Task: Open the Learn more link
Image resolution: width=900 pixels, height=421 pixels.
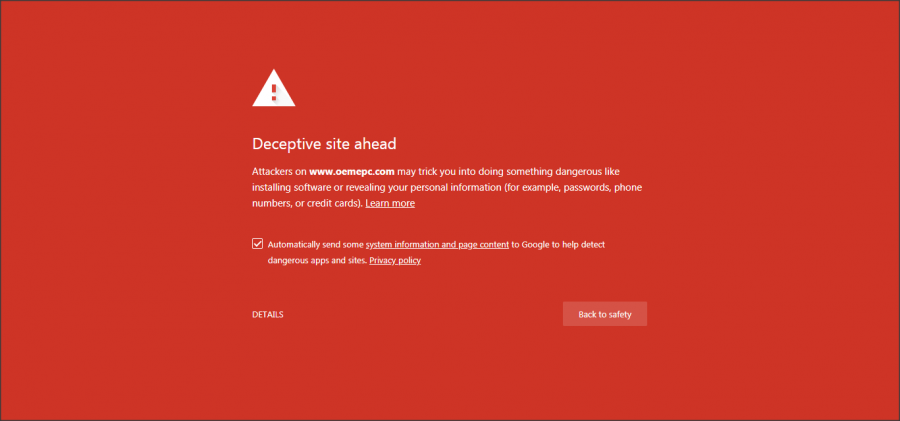Action: click(x=390, y=203)
